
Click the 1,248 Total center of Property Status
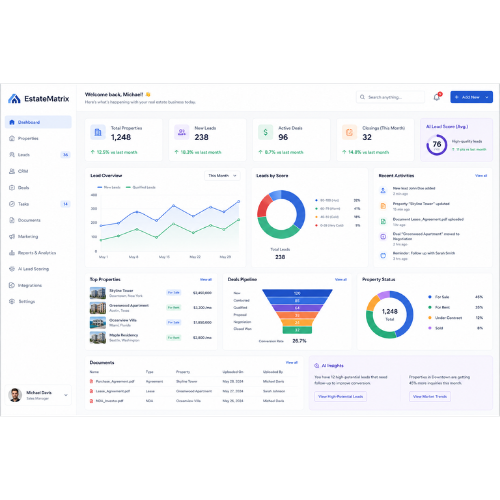[390, 314]
